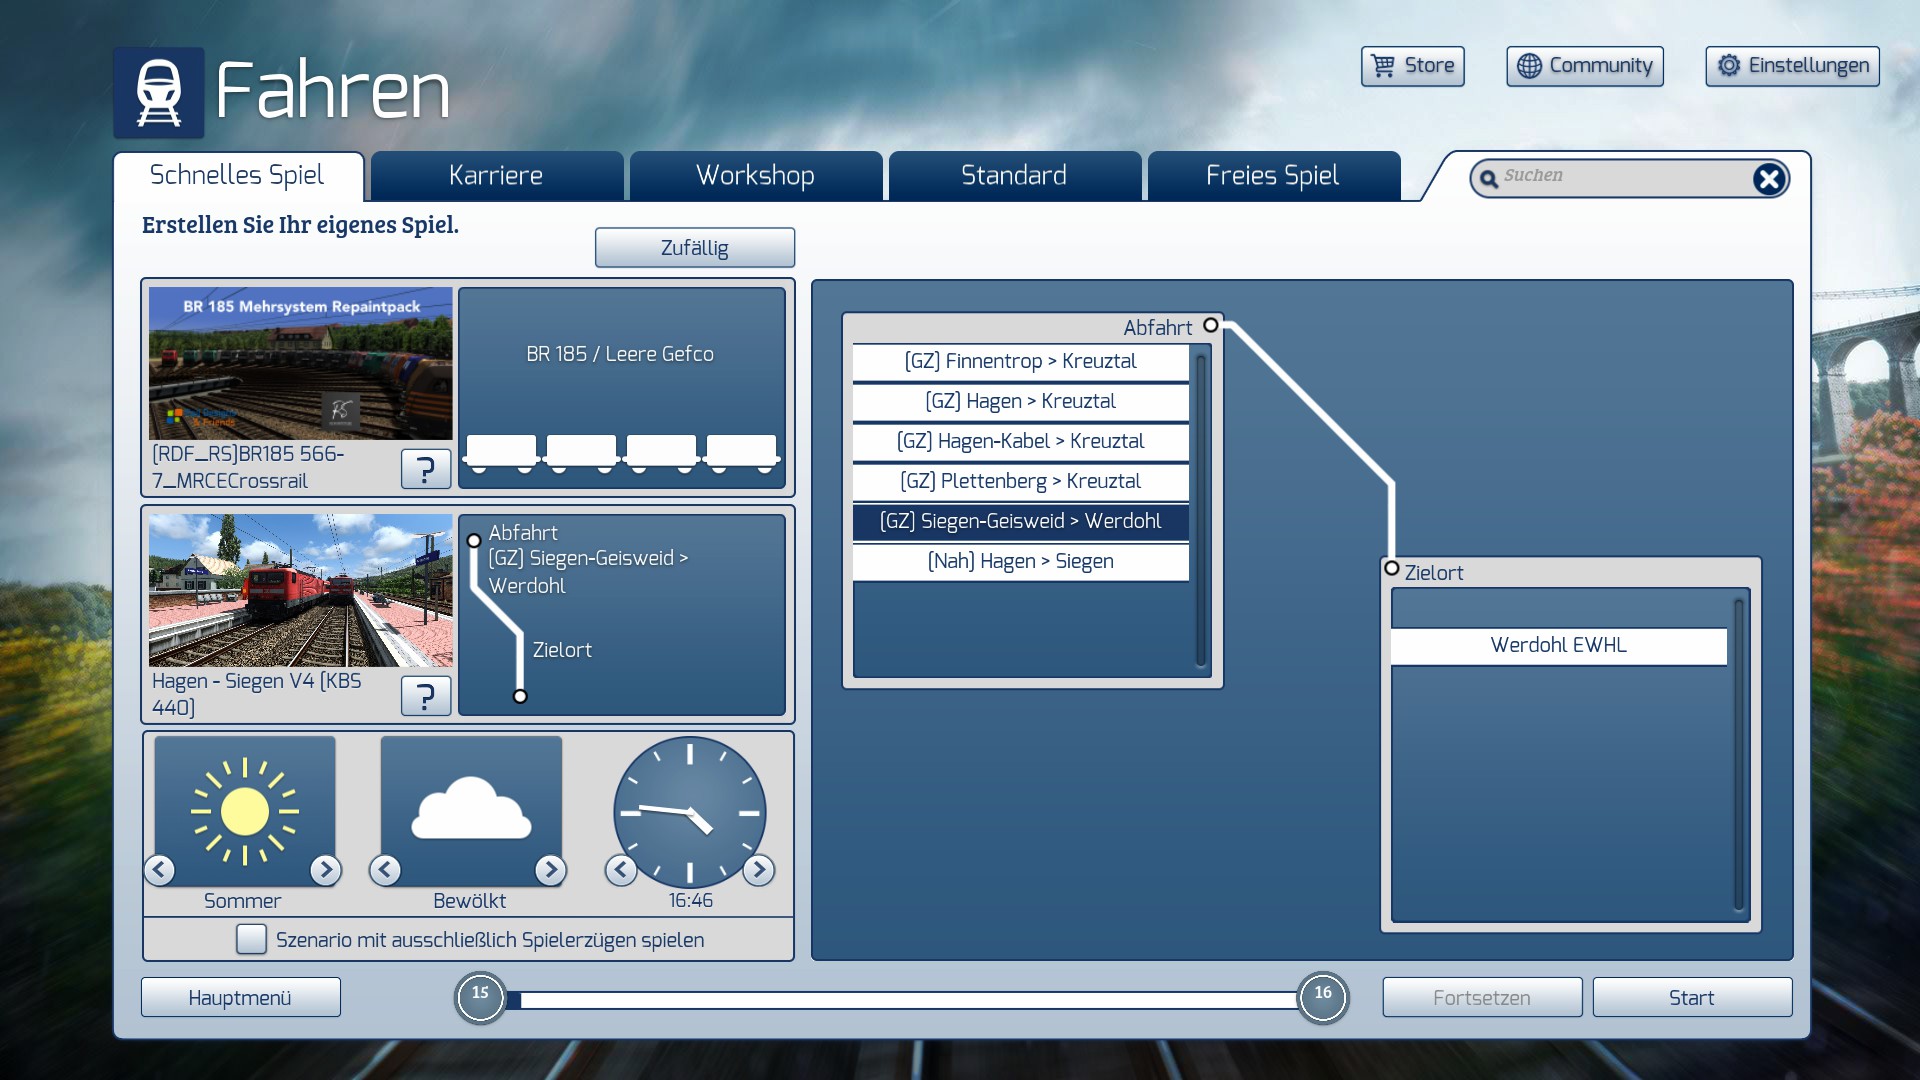Clear the search field with X icon
Screen dimensions: 1920x1080
click(x=1768, y=179)
